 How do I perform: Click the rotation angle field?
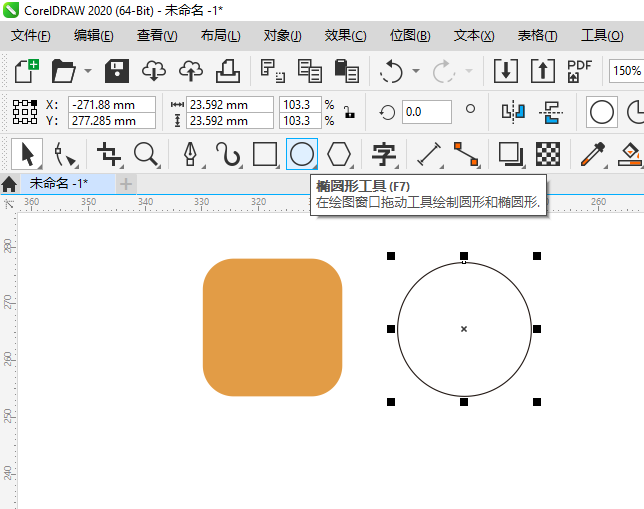coord(427,112)
